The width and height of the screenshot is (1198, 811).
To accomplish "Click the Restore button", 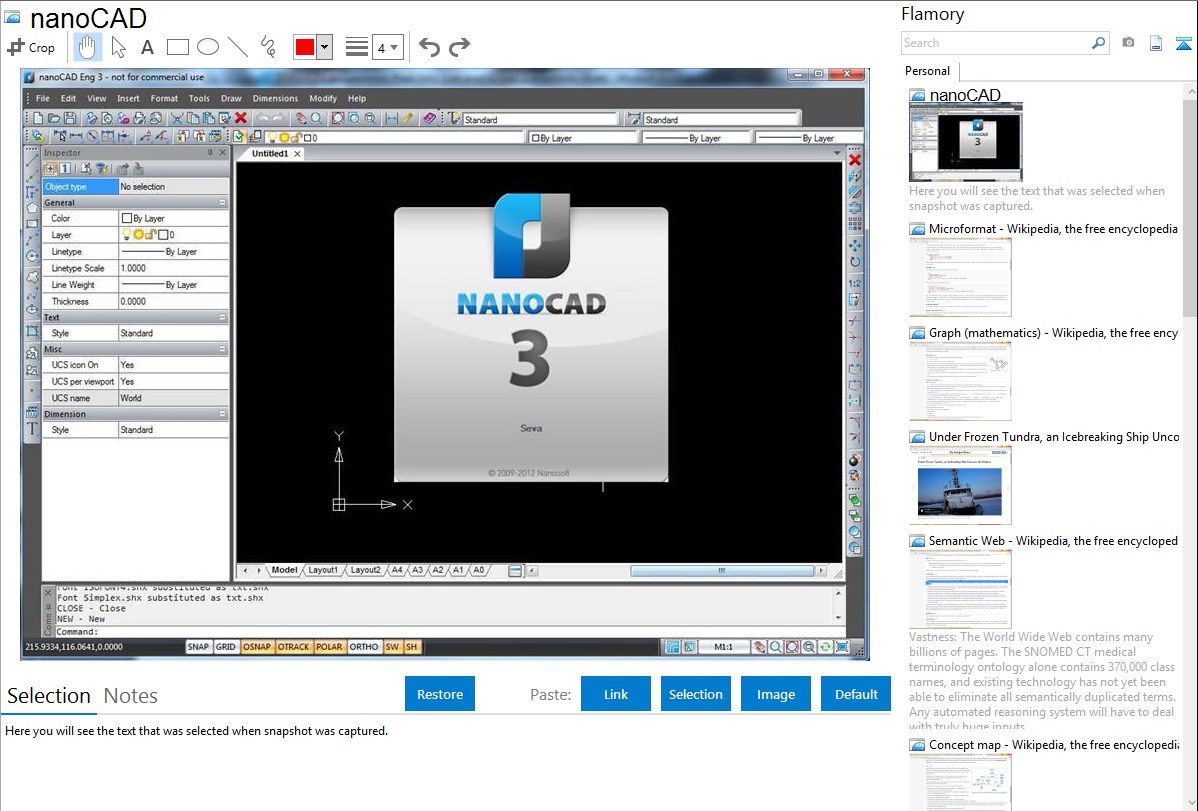I will coord(440,694).
